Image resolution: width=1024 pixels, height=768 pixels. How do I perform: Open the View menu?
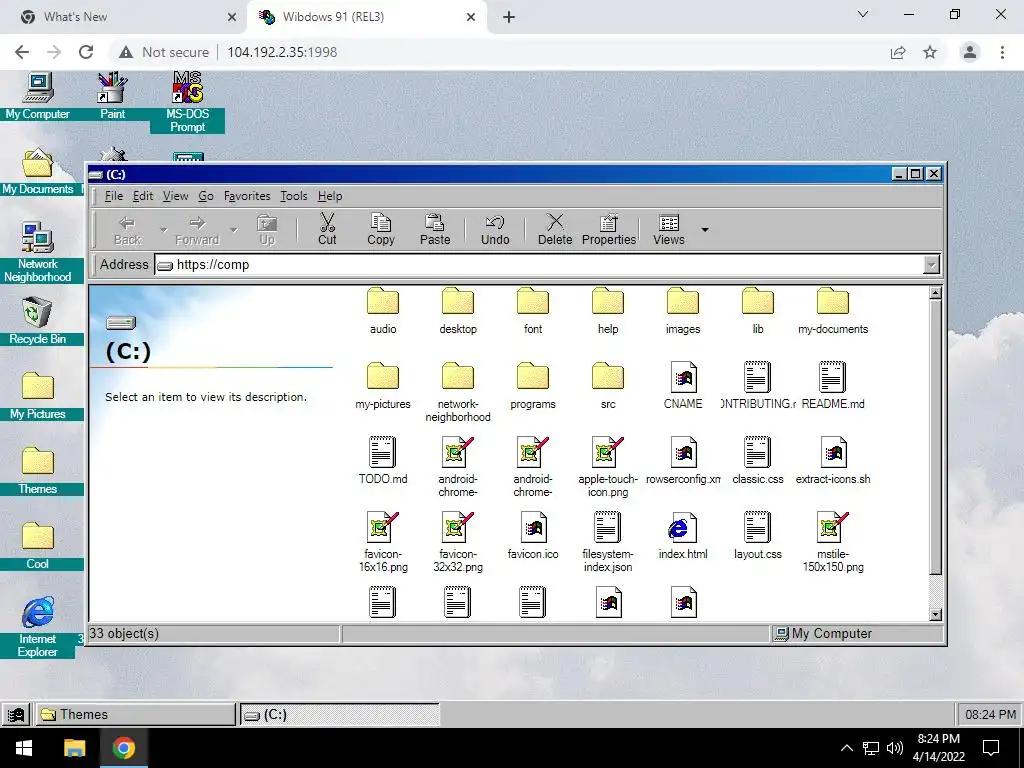(175, 196)
